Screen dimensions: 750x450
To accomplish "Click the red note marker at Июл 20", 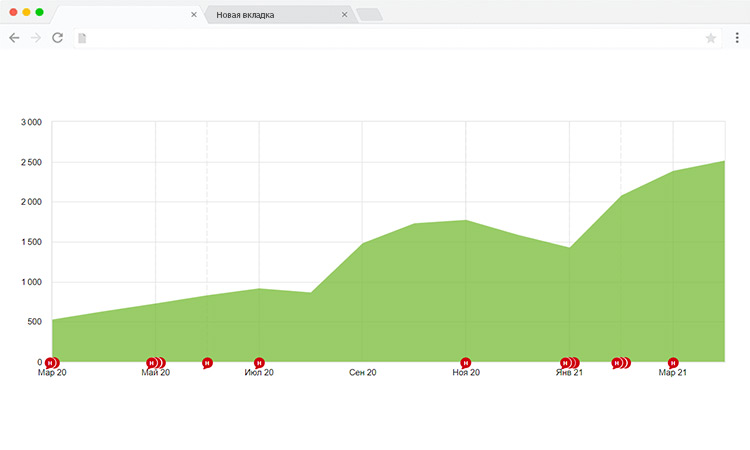I will click(259, 363).
